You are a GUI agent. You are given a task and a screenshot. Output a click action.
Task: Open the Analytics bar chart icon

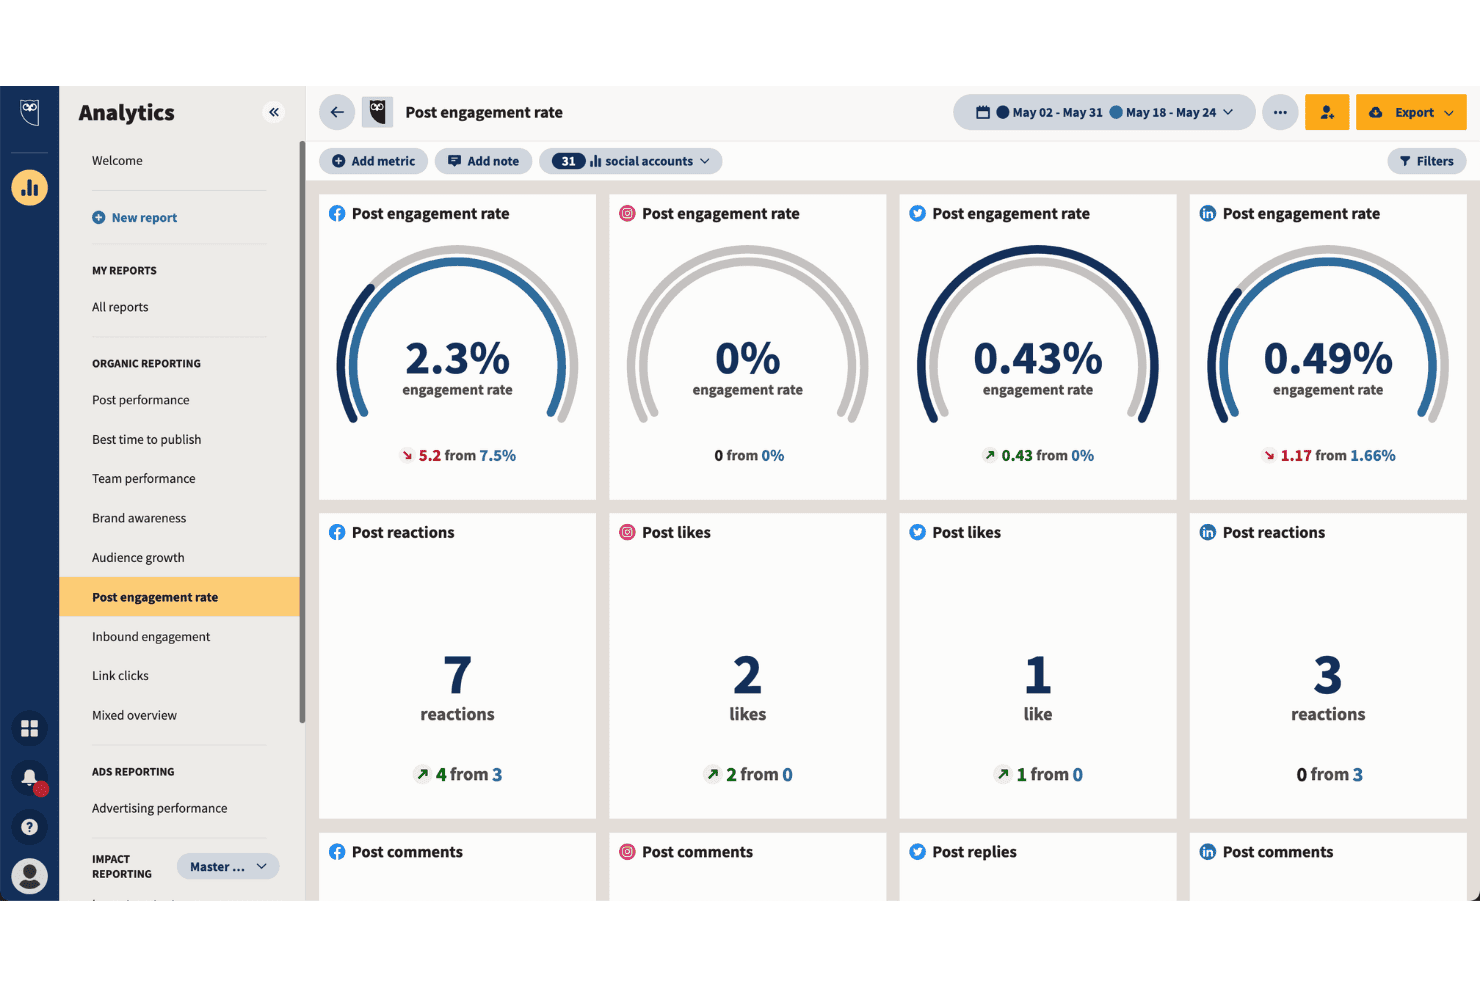tap(30, 187)
